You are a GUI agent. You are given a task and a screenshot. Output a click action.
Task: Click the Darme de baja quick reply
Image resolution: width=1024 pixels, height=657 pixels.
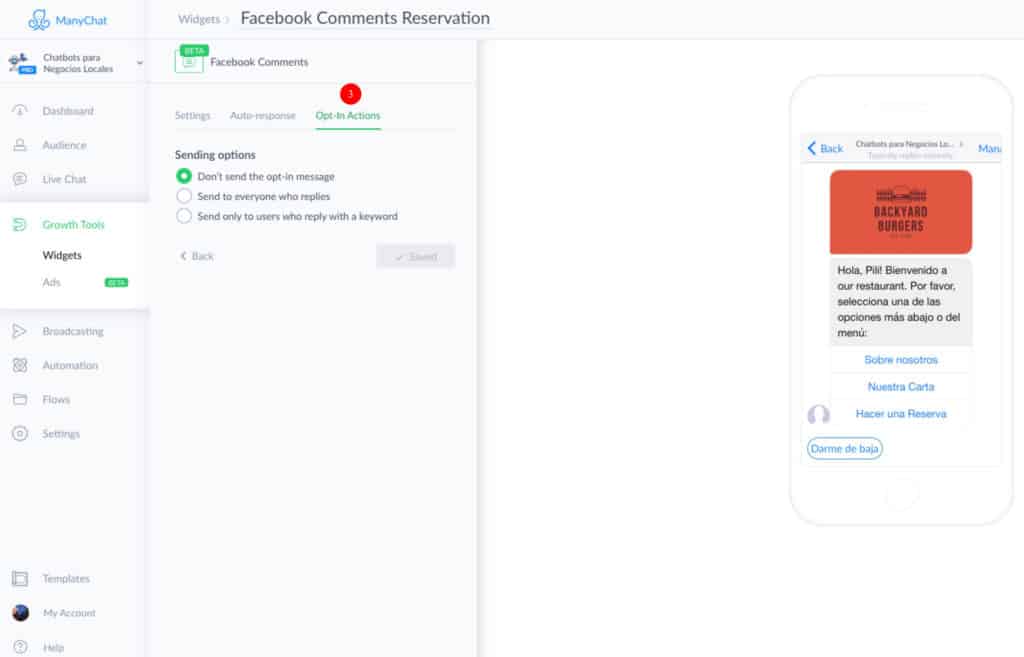844,449
